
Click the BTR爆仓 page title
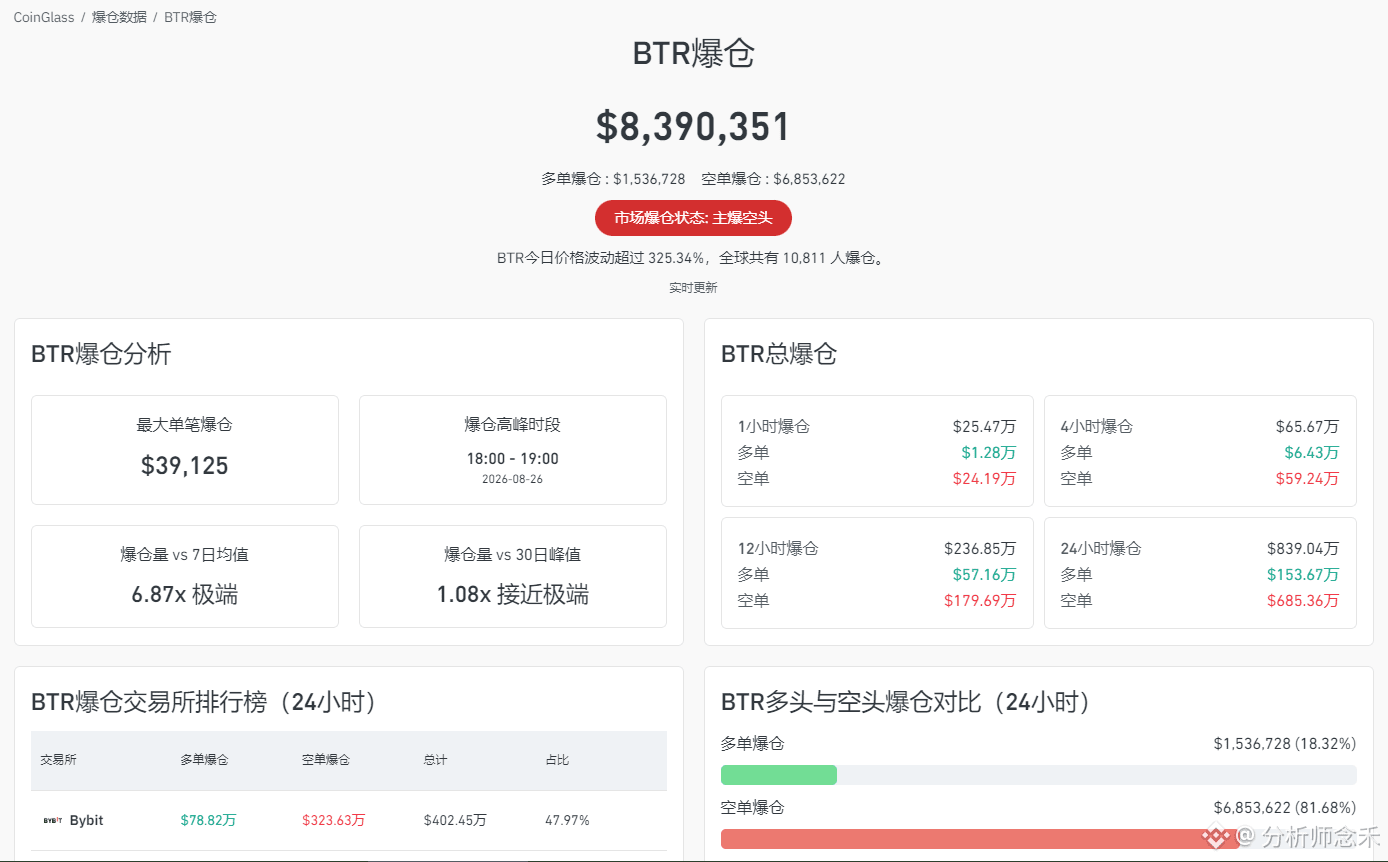693,53
